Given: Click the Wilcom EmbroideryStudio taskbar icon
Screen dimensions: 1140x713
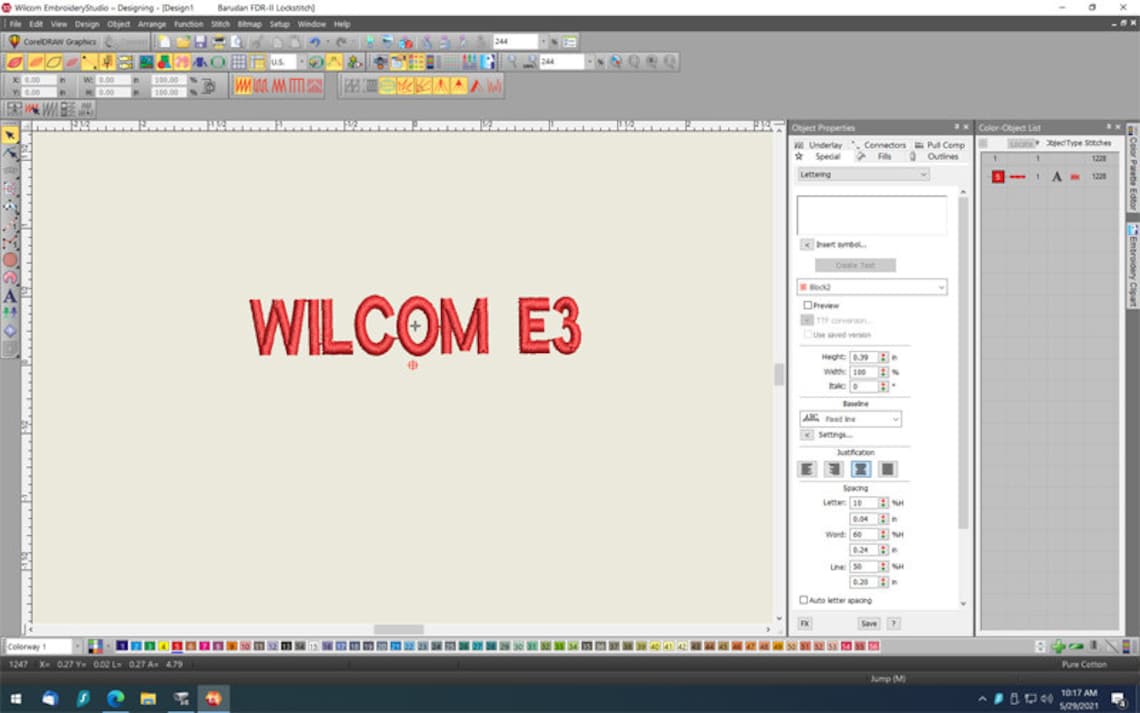Looking at the screenshot, I should pyautogui.click(x=213, y=699).
